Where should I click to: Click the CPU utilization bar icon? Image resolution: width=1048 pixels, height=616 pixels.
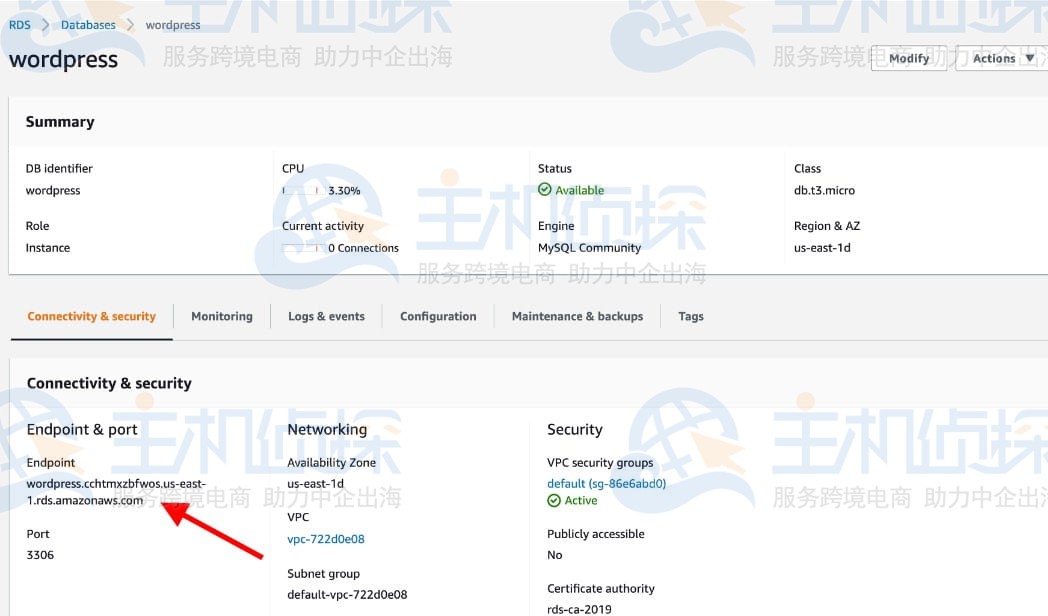point(299,190)
